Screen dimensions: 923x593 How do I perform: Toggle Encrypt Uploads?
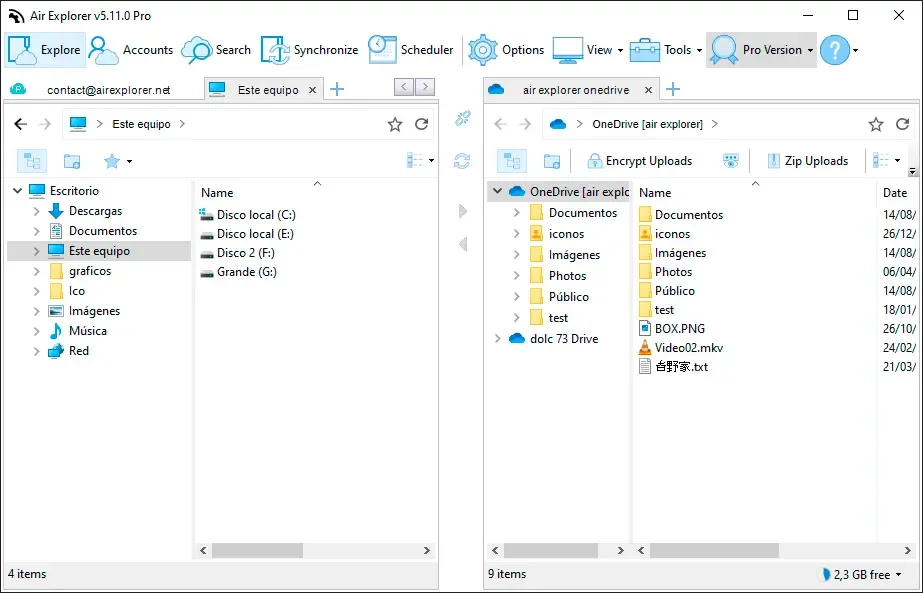click(640, 161)
